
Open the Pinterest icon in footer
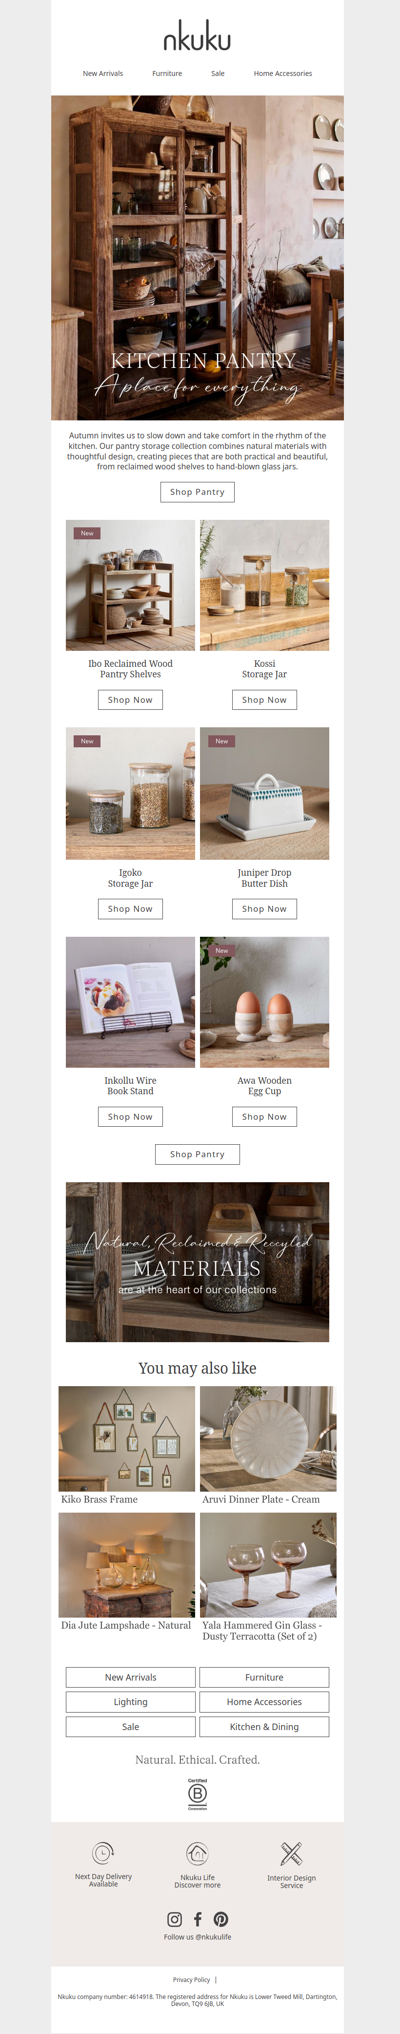(221, 1919)
